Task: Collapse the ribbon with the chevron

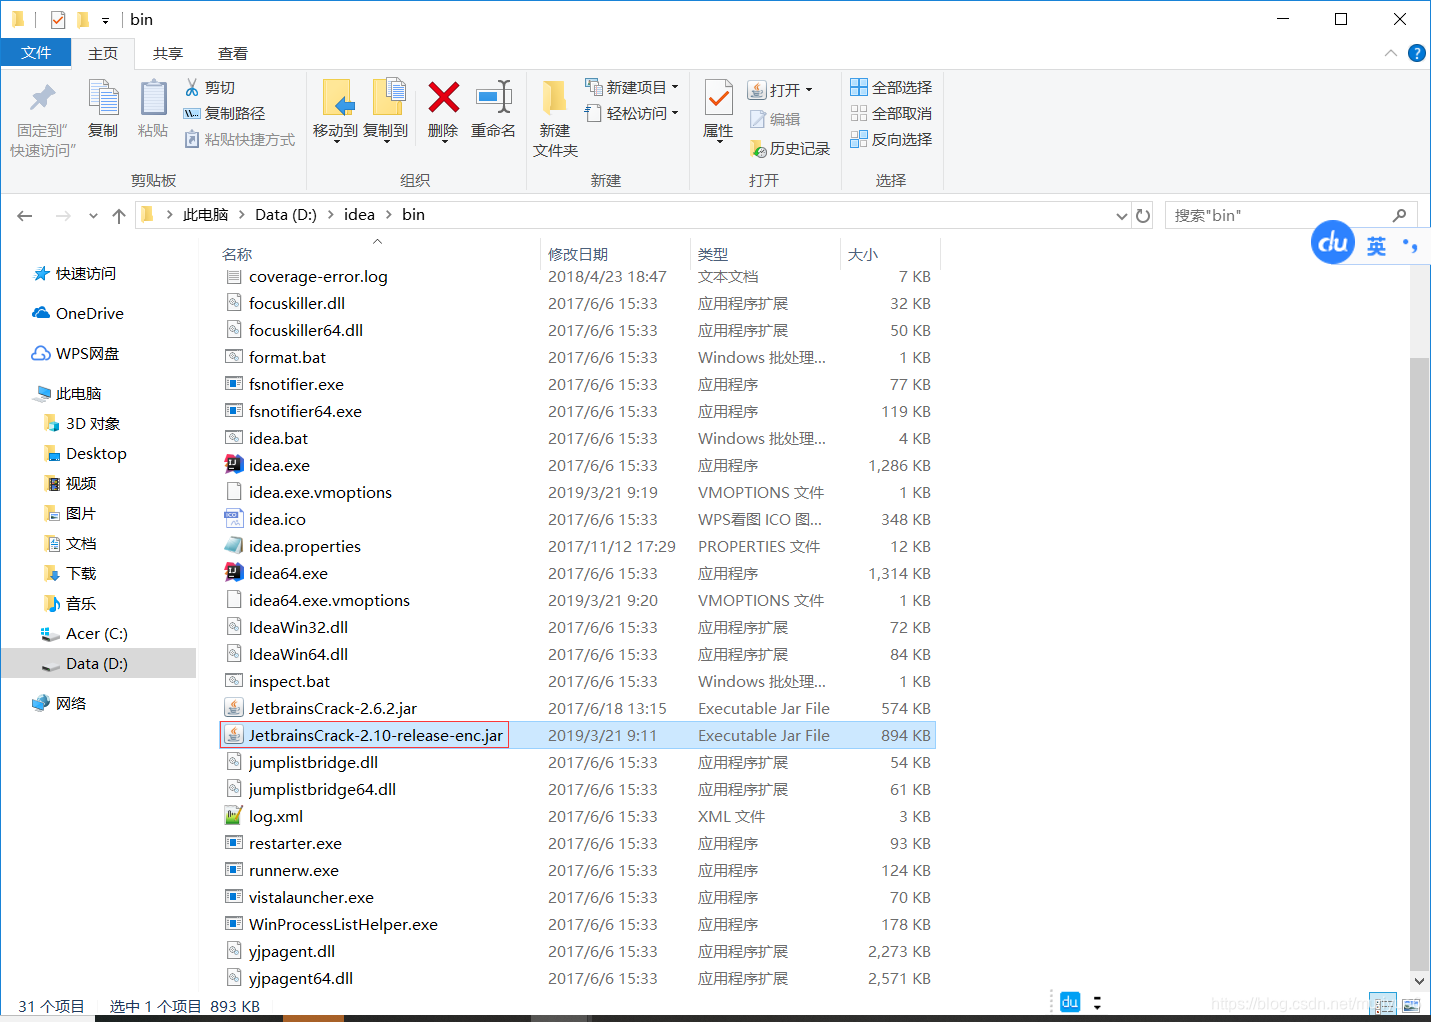Action: click(x=1391, y=53)
